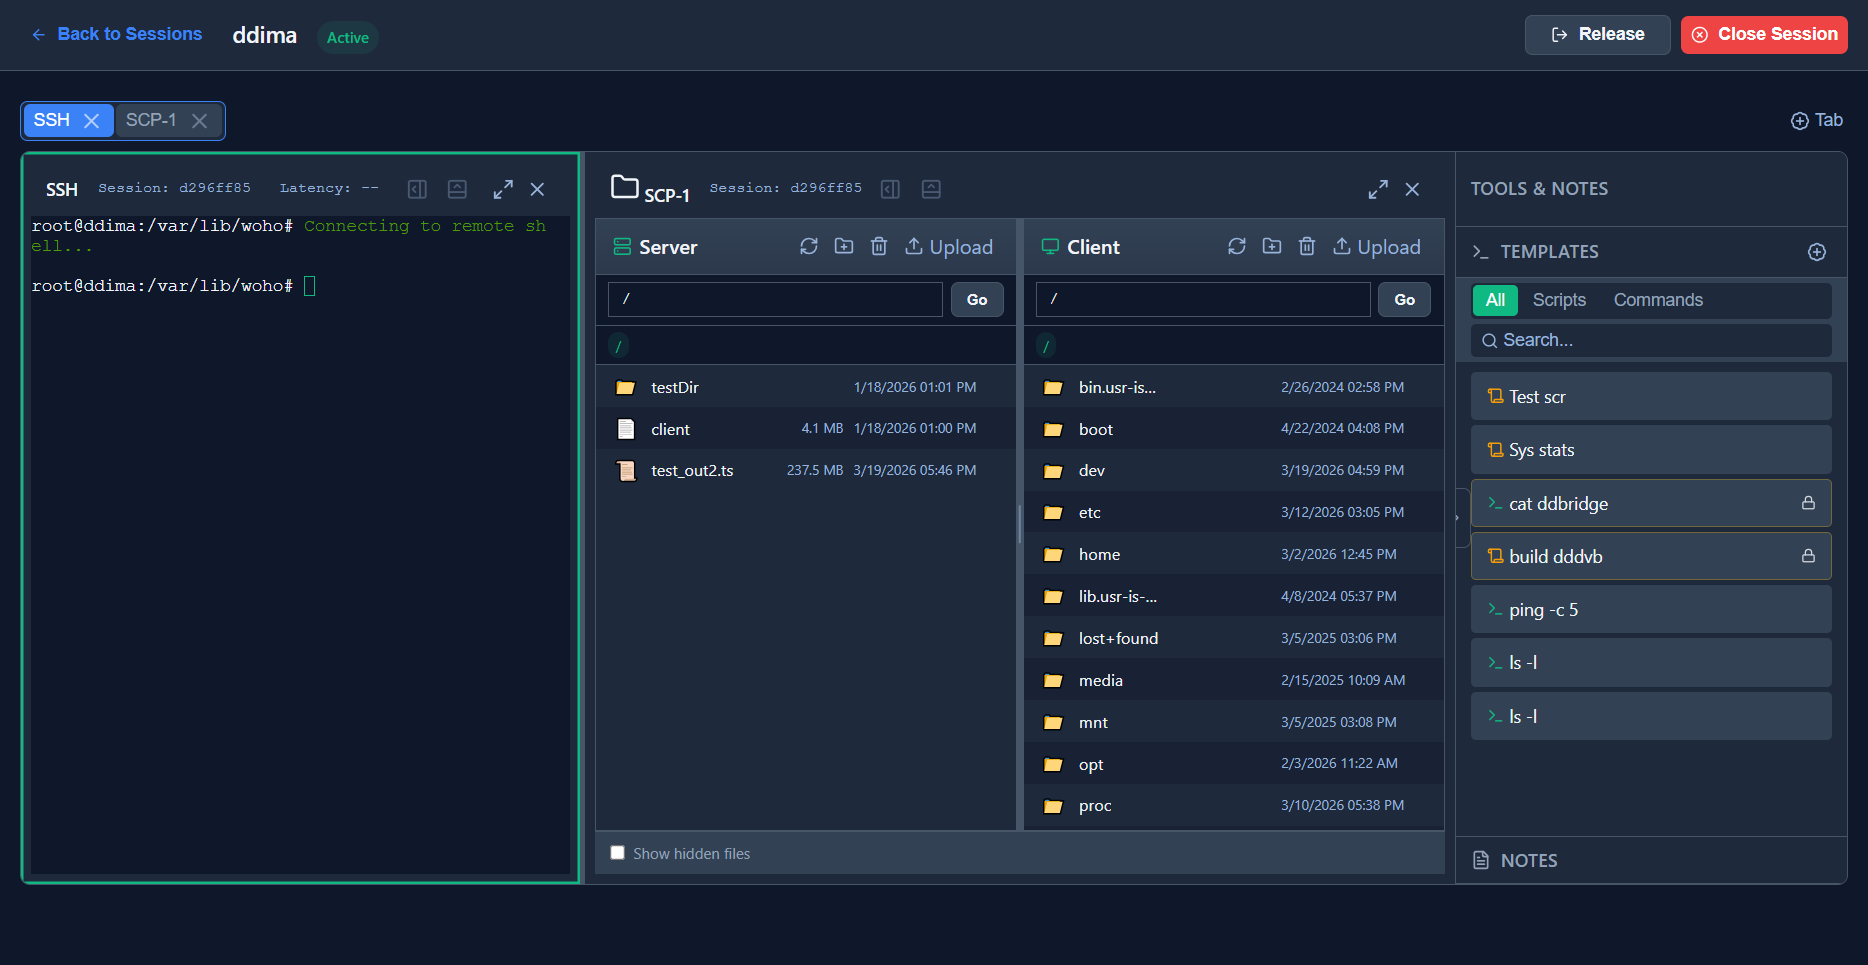
Task: Select the mnt folder in Client
Action: point(1234,722)
